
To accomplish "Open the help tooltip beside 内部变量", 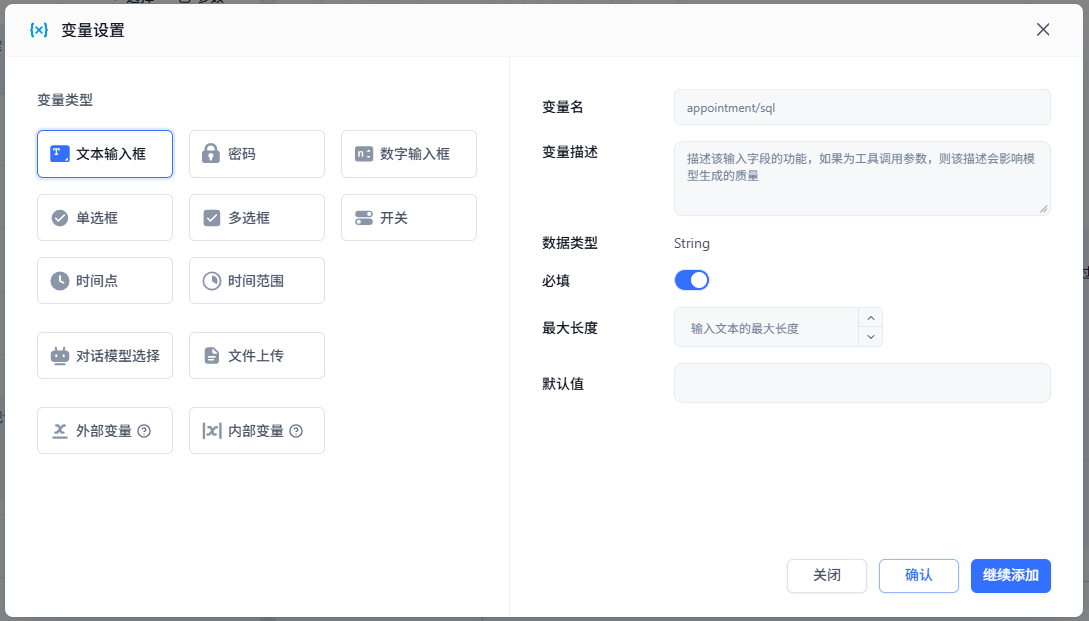I will point(296,432).
